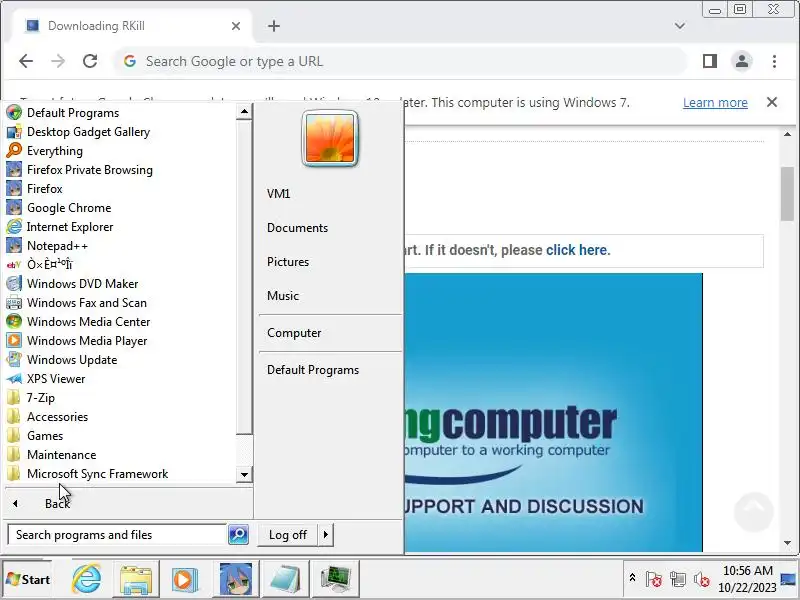Click the Learn more link in the infobar
The image size is (800, 600).
(715, 103)
